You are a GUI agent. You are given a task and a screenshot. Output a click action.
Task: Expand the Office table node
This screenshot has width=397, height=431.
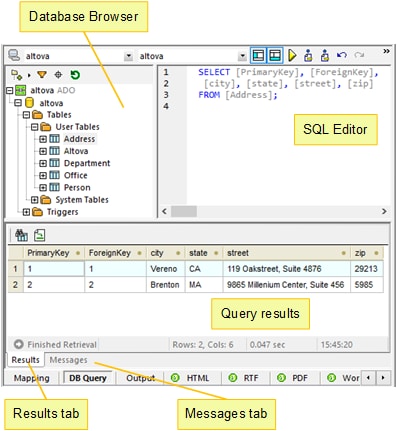coord(43,175)
